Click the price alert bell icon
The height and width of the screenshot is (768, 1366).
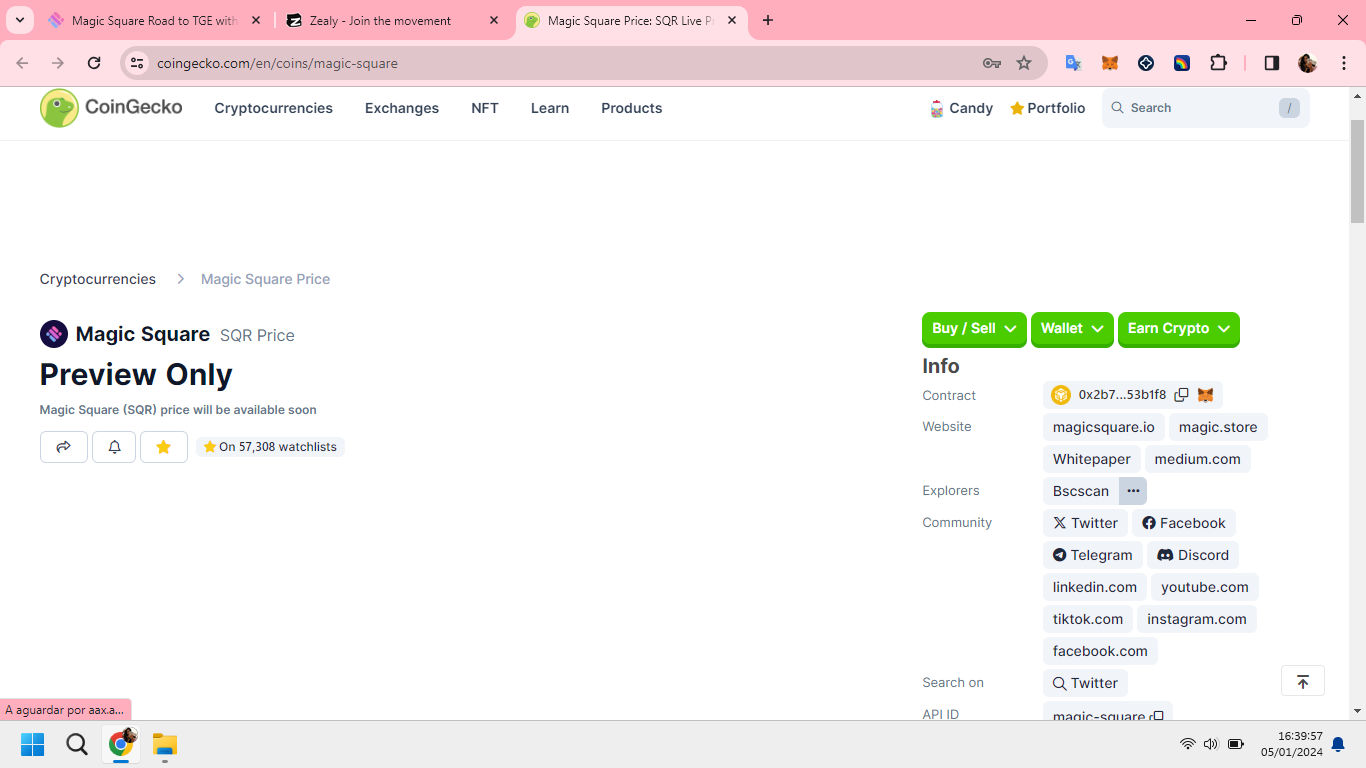click(114, 447)
